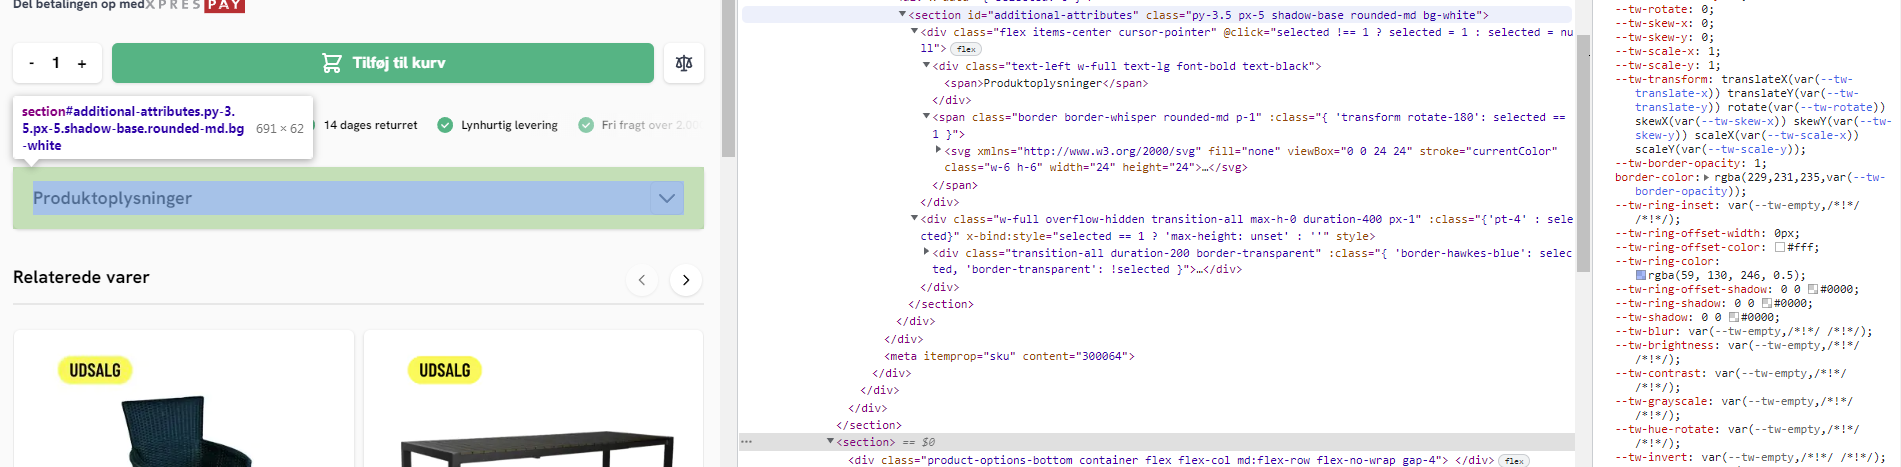Click the flex badge beside cursor-pointer div
Screen dimensions: 1901x467
coord(965,49)
